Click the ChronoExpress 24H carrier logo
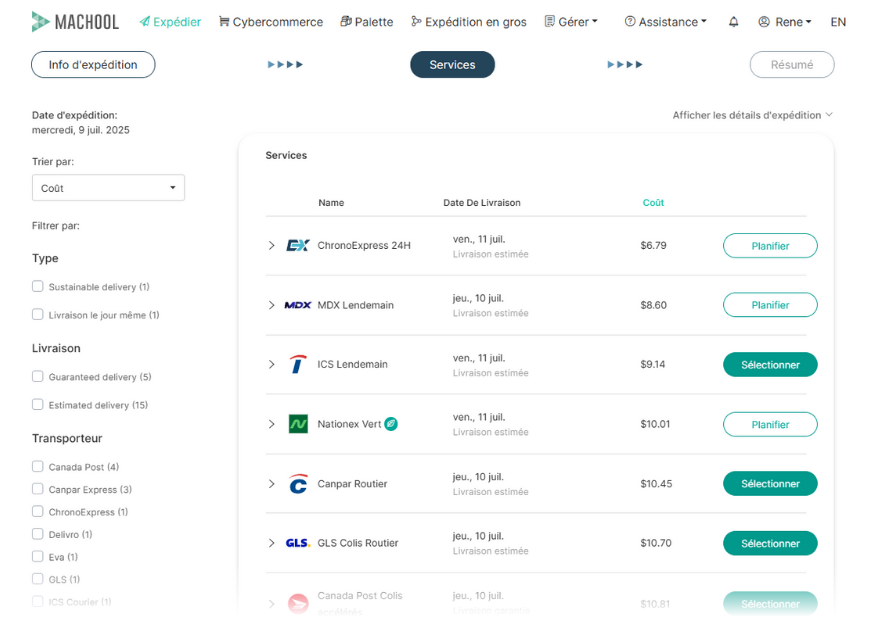 [x=298, y=245]
